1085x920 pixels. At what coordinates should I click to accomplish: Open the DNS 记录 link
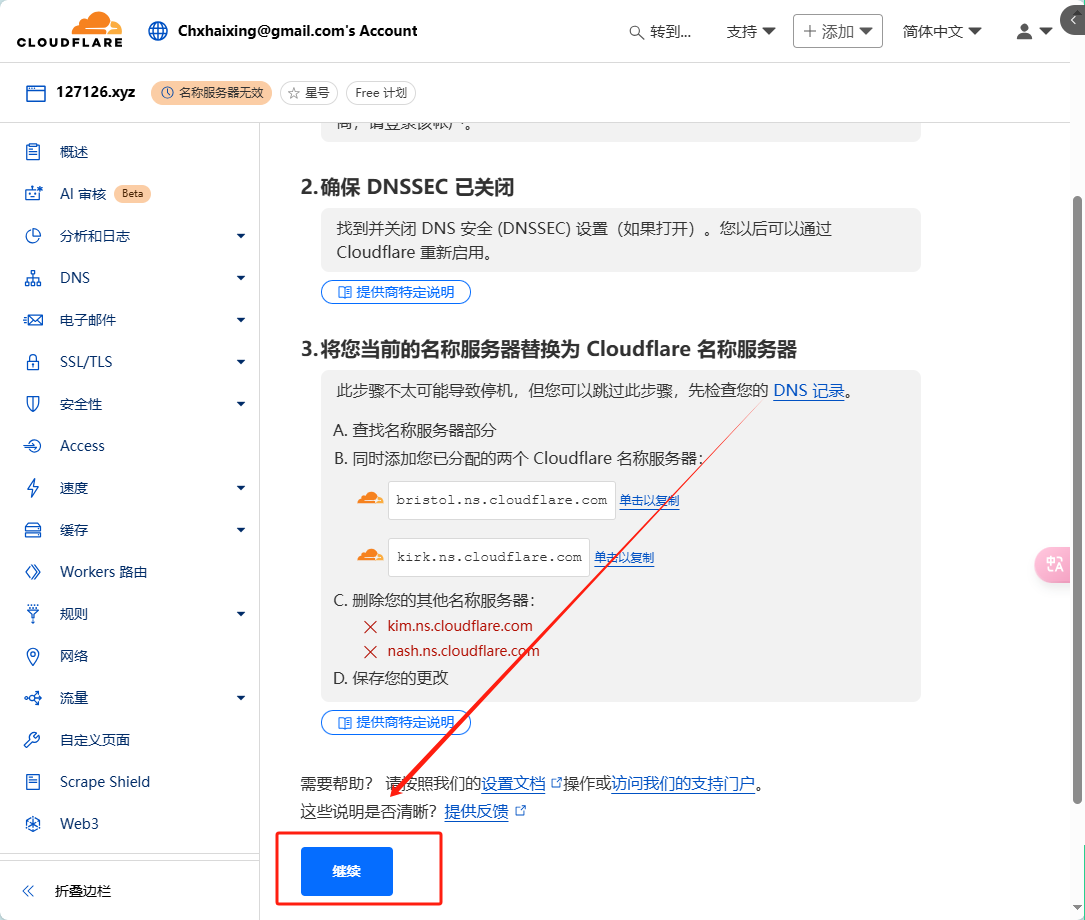pos(809,391)
